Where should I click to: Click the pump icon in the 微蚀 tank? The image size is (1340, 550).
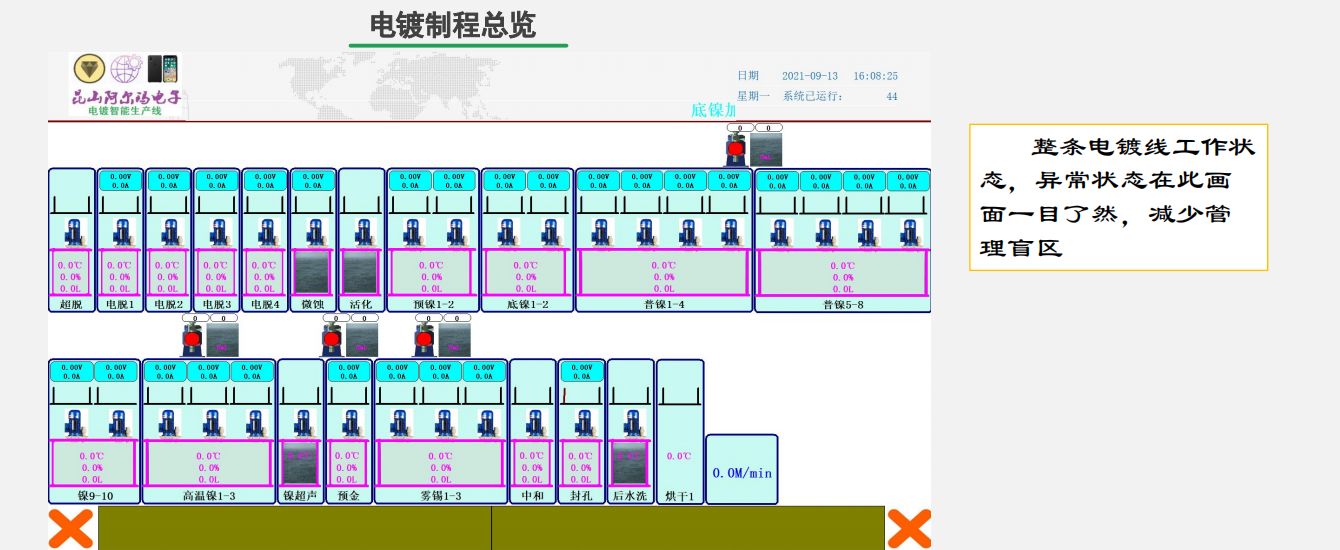pos(313,231)
